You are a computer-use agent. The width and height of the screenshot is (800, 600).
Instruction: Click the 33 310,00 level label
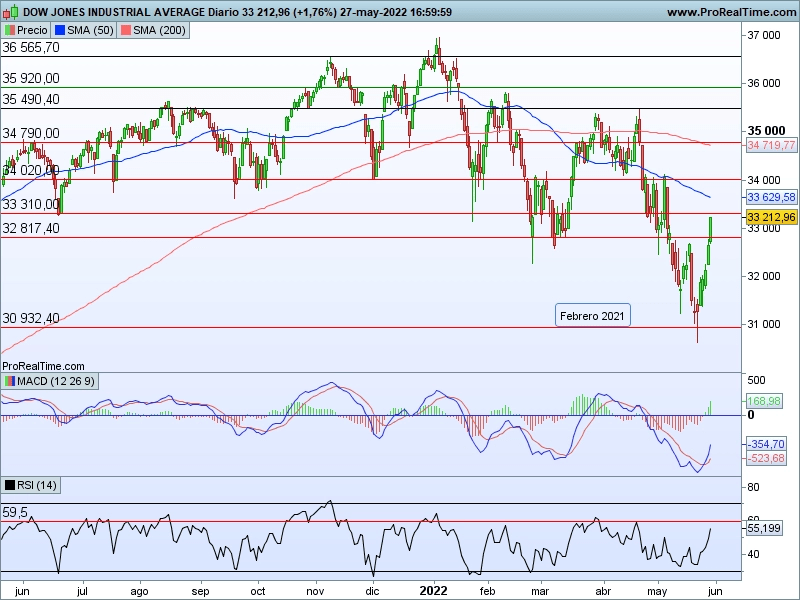(31, 204)
